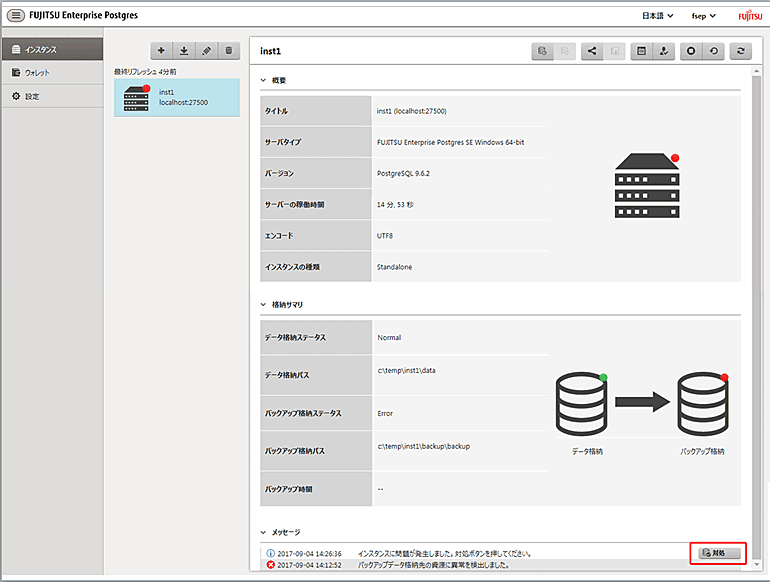Open the fsep user dropdown
This screenshot has width=770, height=582.
pyautogui.click(x=703, y=16)
